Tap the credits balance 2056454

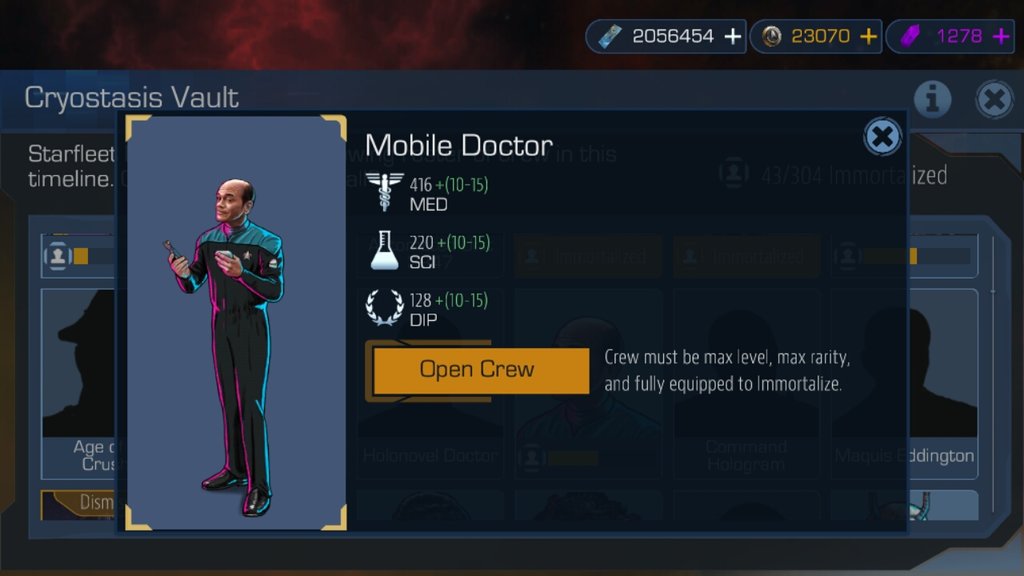[x=673, y=36]
